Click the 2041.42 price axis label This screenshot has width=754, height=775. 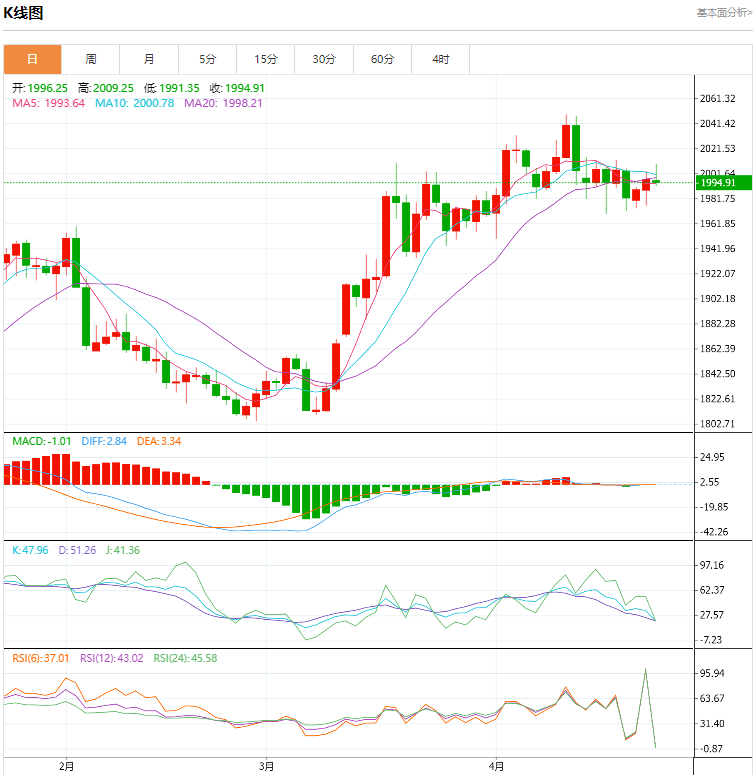point(717,124)
